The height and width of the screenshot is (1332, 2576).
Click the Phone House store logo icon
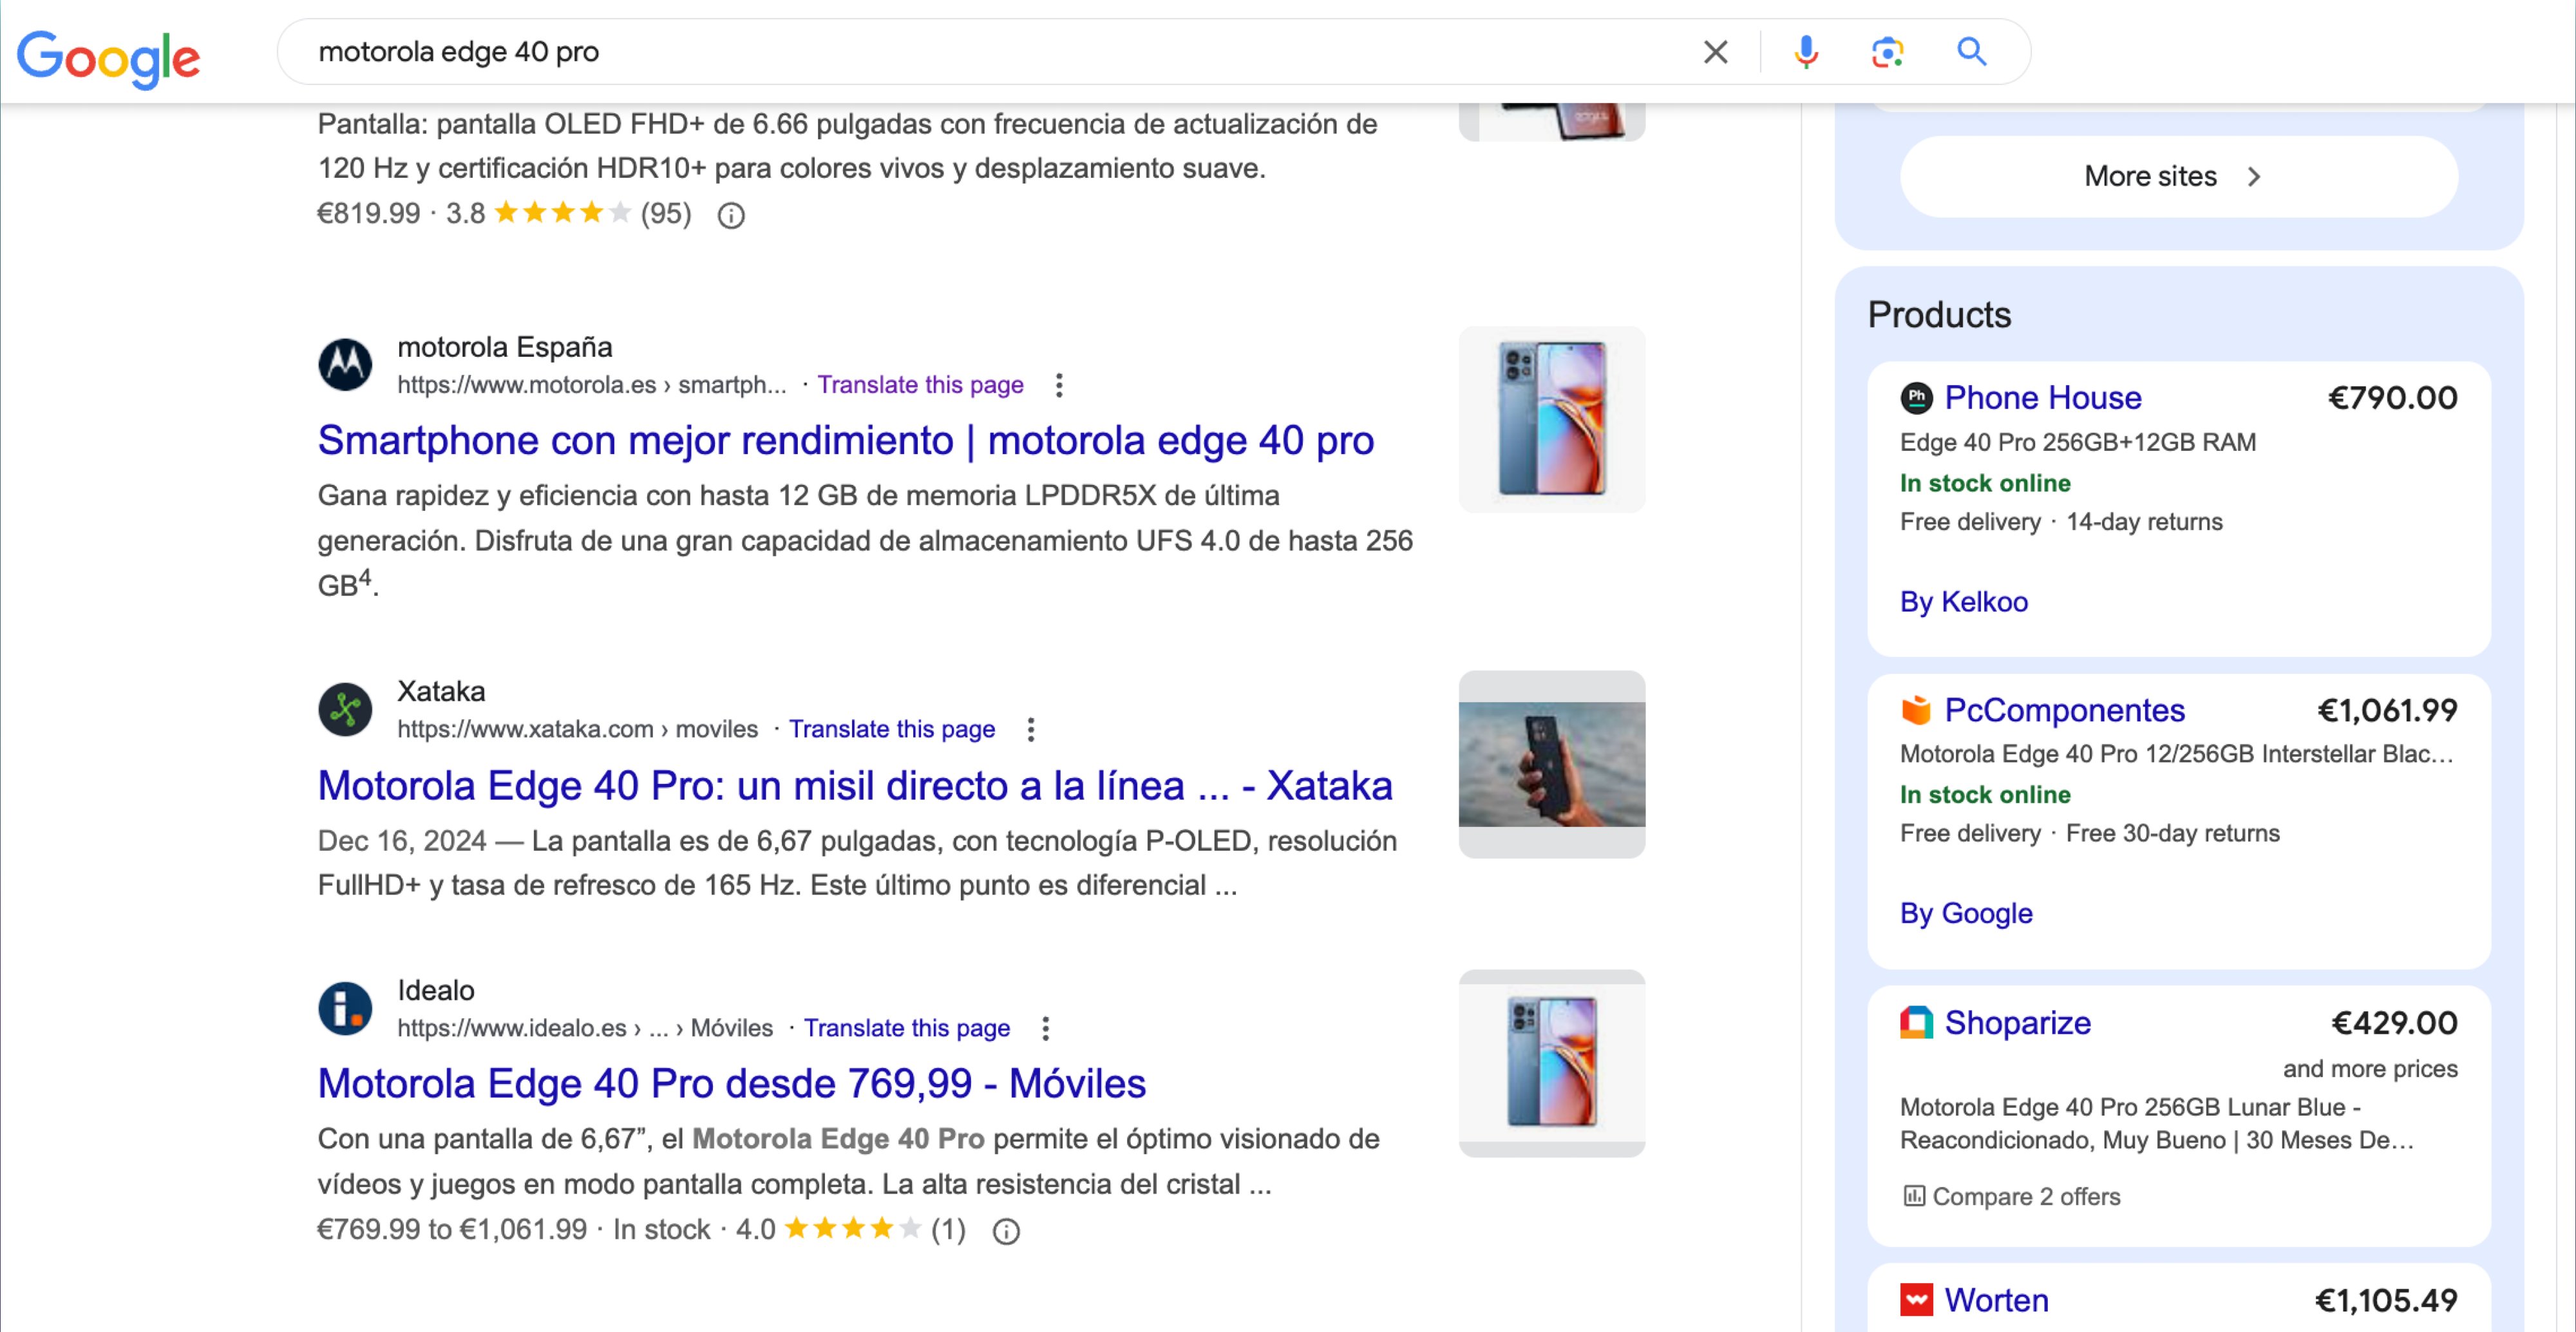click(1916, 398)
